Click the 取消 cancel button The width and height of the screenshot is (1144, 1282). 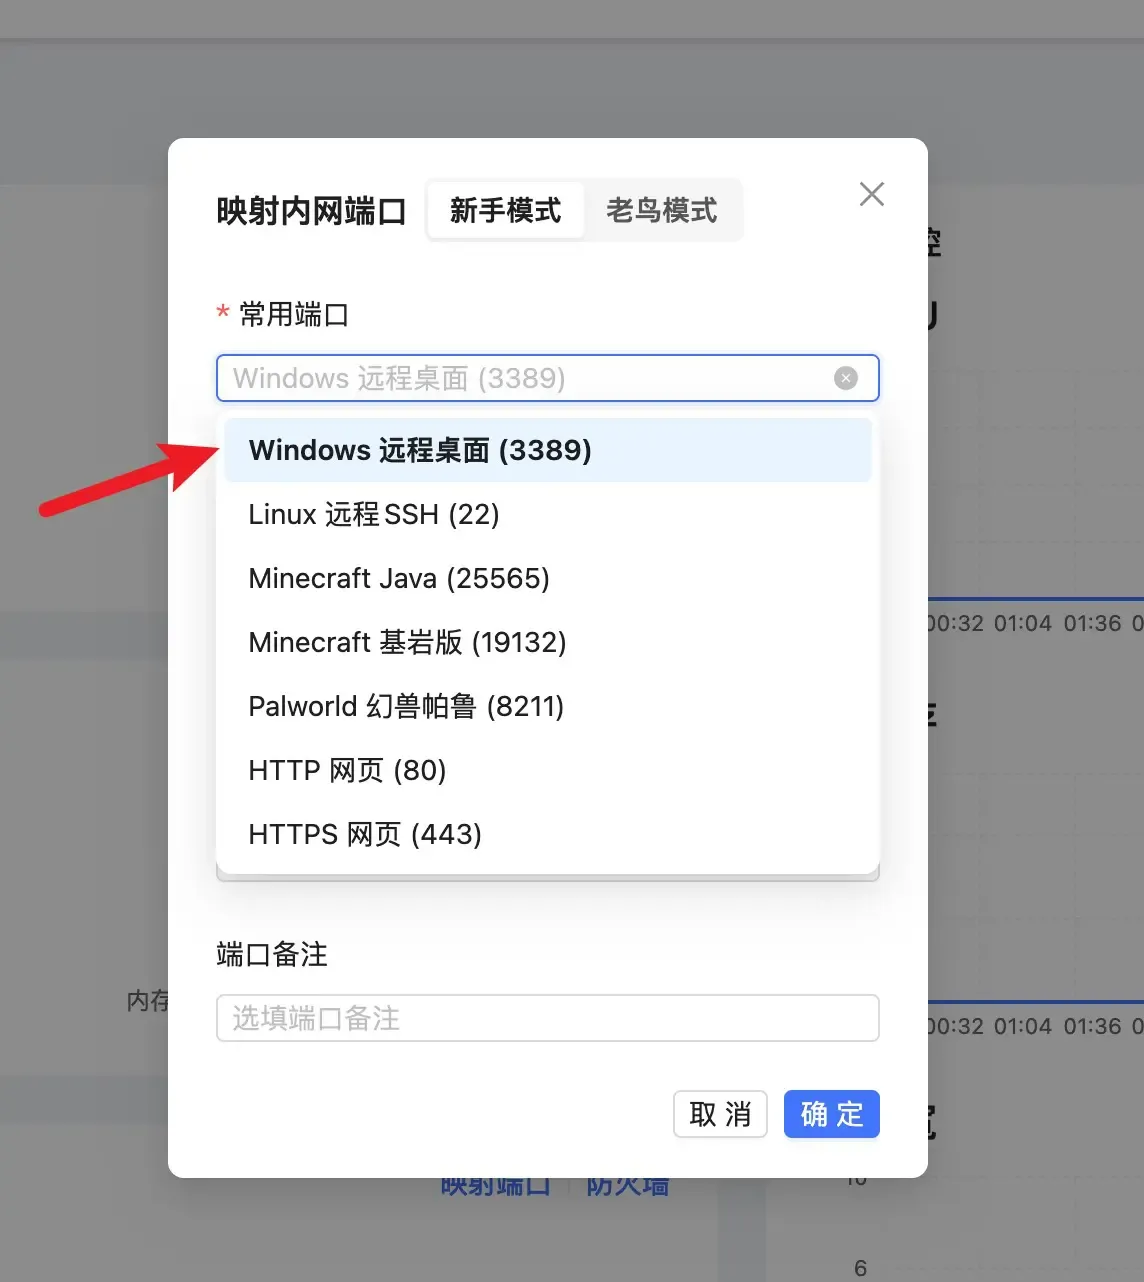(720, 1114)
